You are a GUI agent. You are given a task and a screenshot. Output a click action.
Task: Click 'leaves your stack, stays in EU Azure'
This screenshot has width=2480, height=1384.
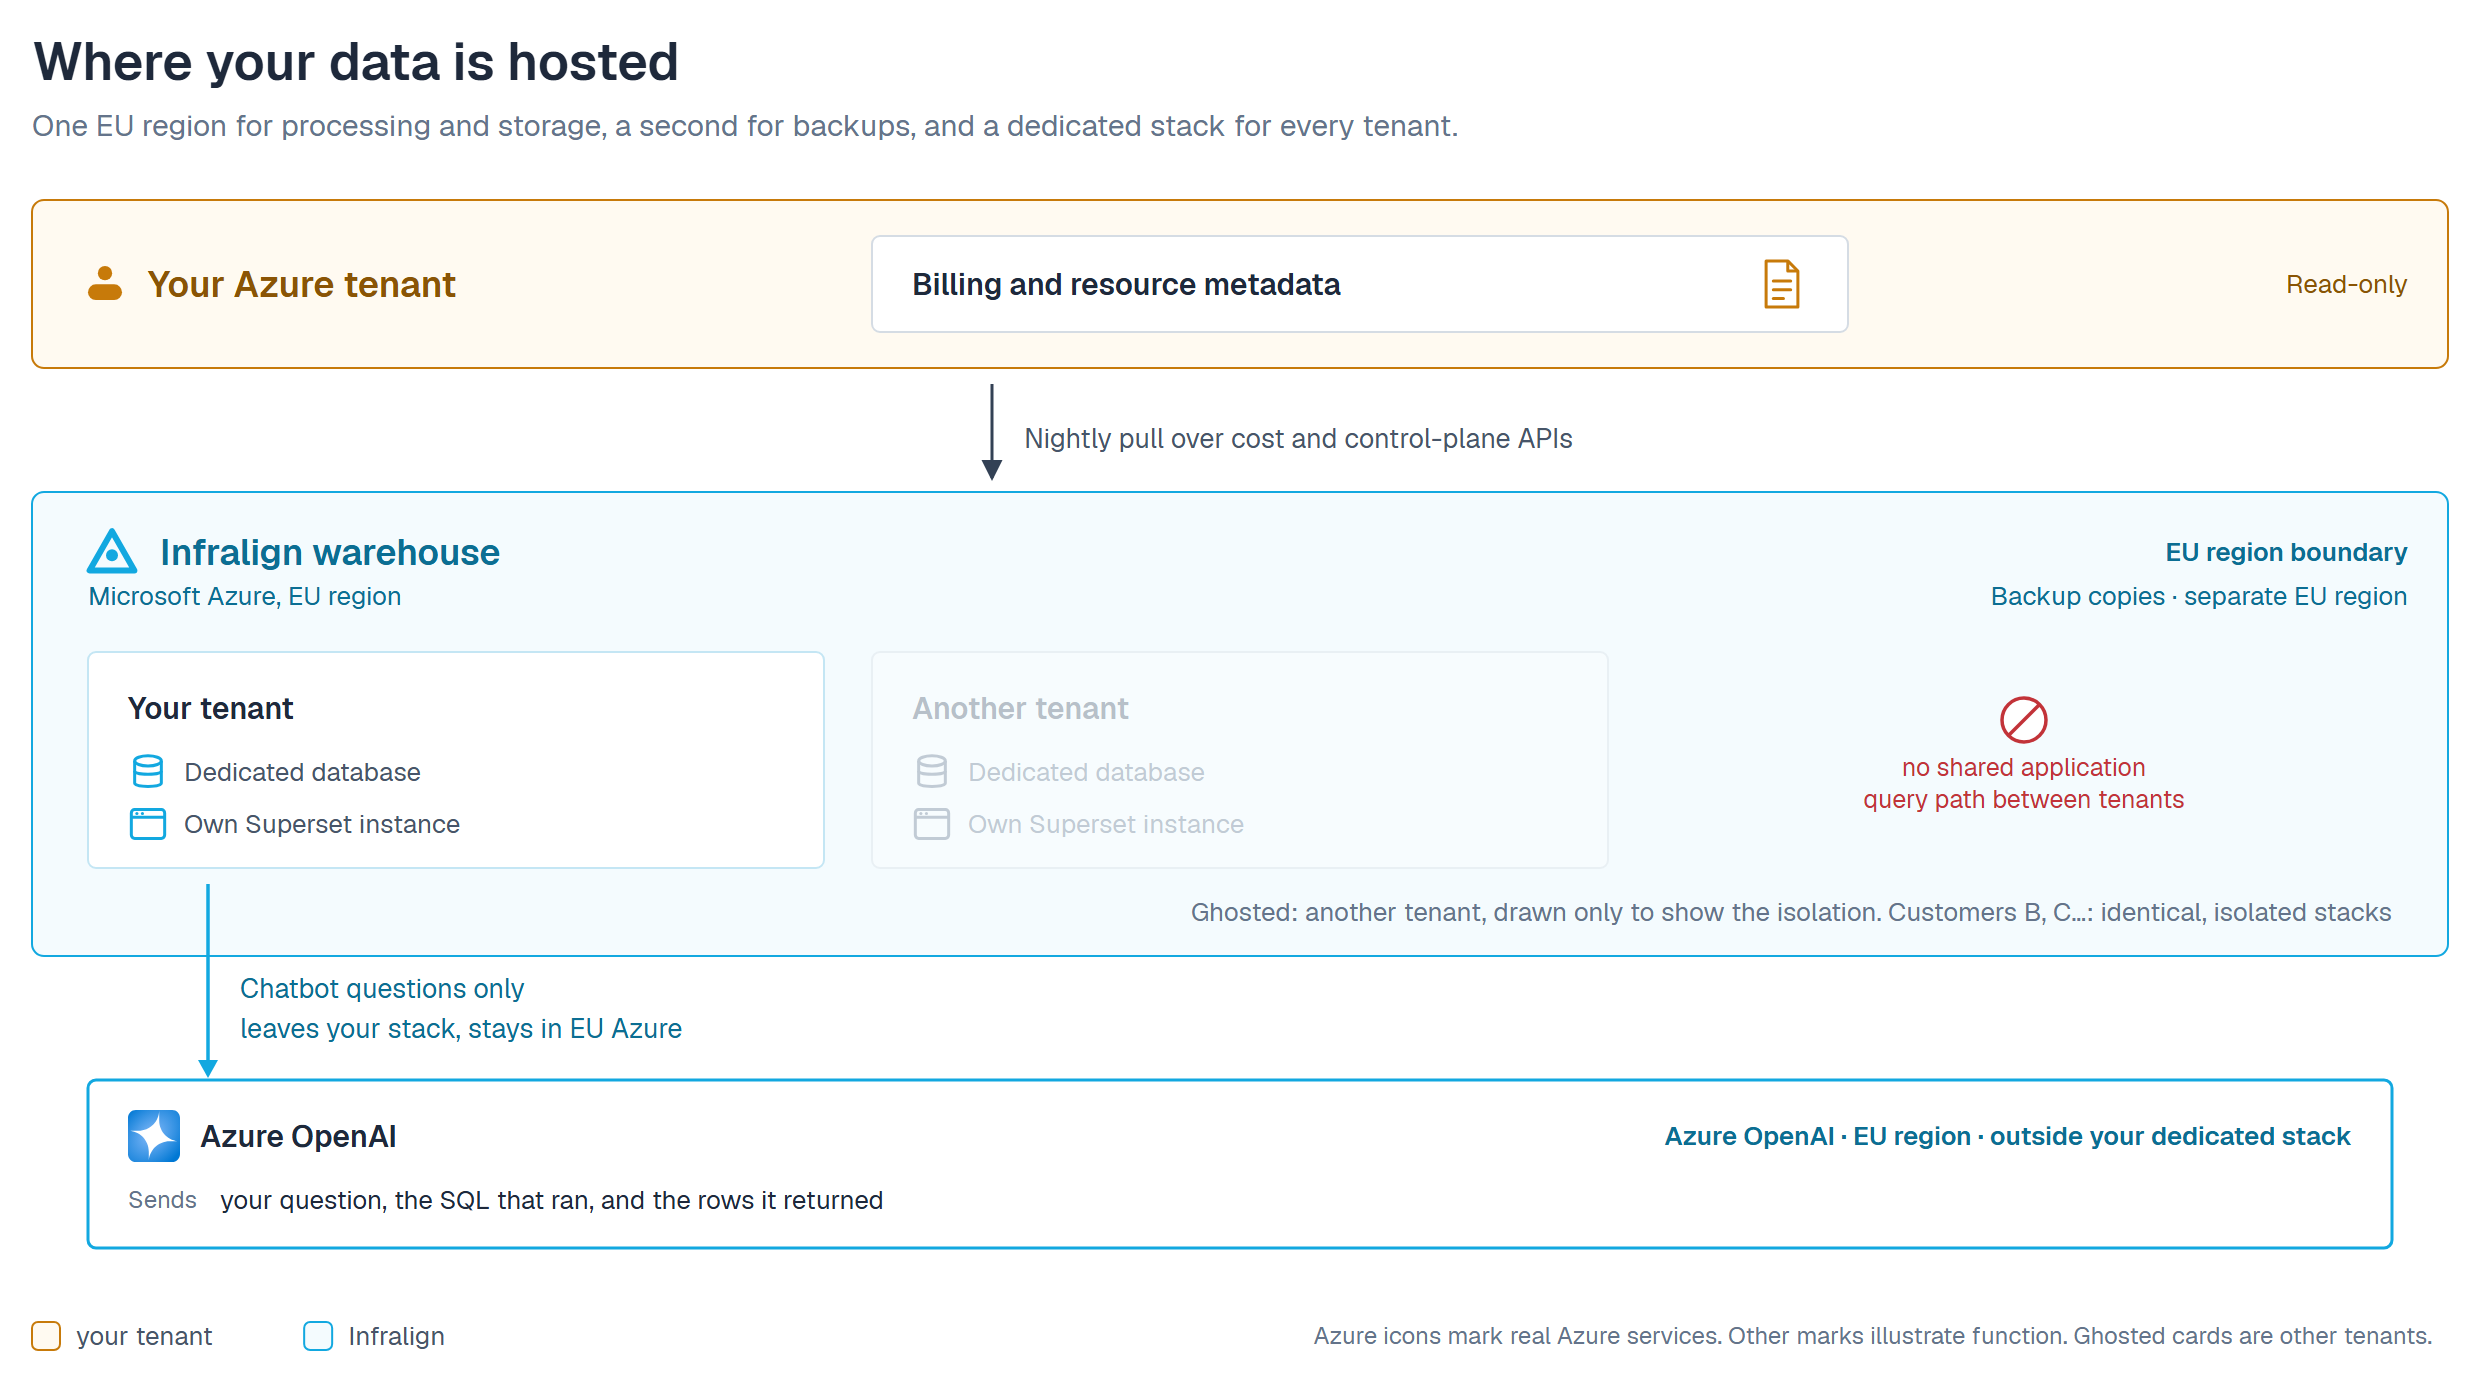(461, 1028)
